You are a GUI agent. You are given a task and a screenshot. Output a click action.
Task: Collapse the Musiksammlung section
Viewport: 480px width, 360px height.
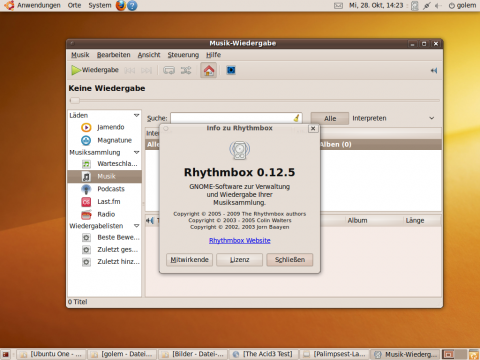pyautogui.click(x=136, y=152)
